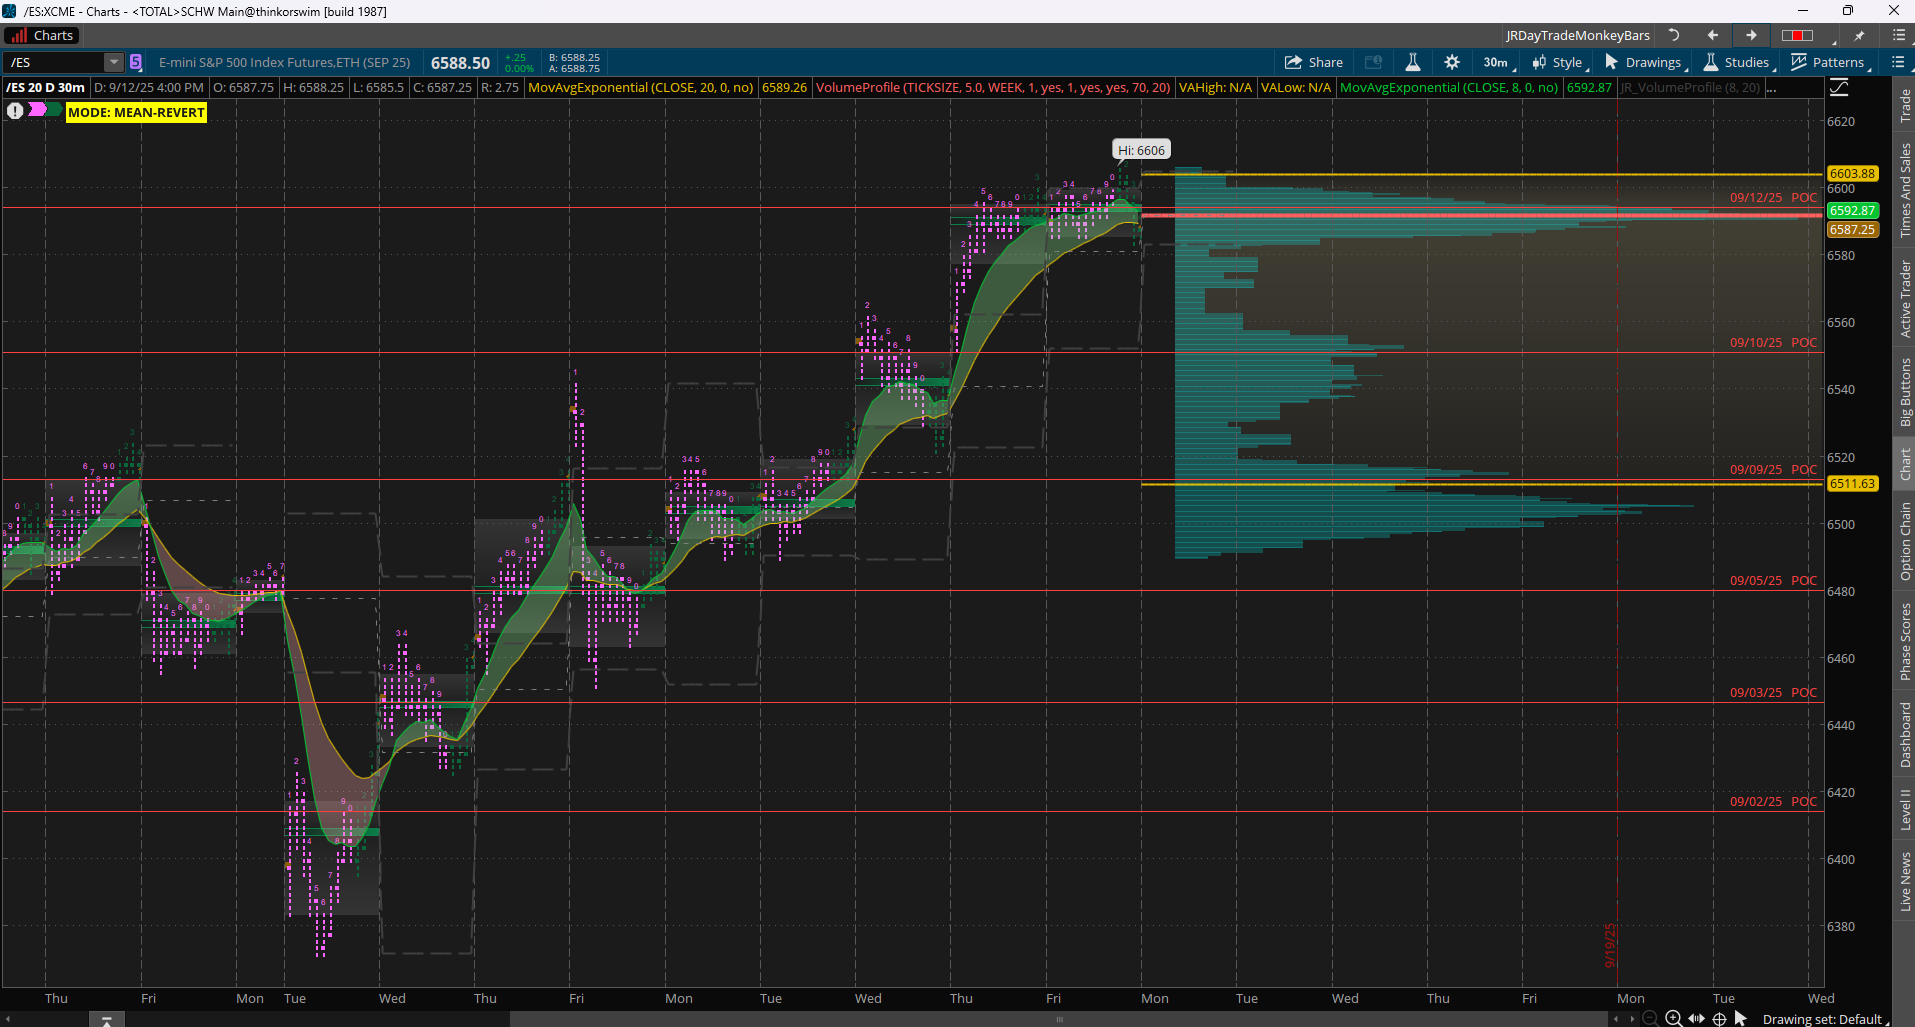Image resolution: width=1915 pixels, height=1027 pixels.
Task: Open the Big Buttons sidebar tab
Action: click(x=1904, y=392)
